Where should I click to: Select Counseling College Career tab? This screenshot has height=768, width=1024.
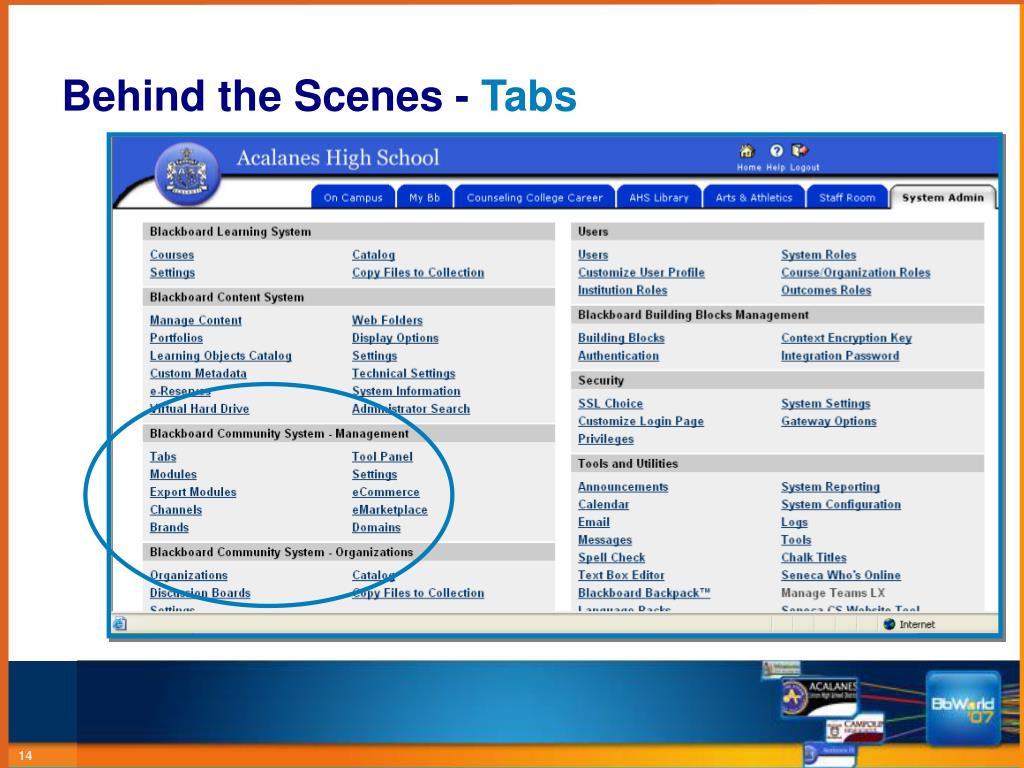pos(534,197)
